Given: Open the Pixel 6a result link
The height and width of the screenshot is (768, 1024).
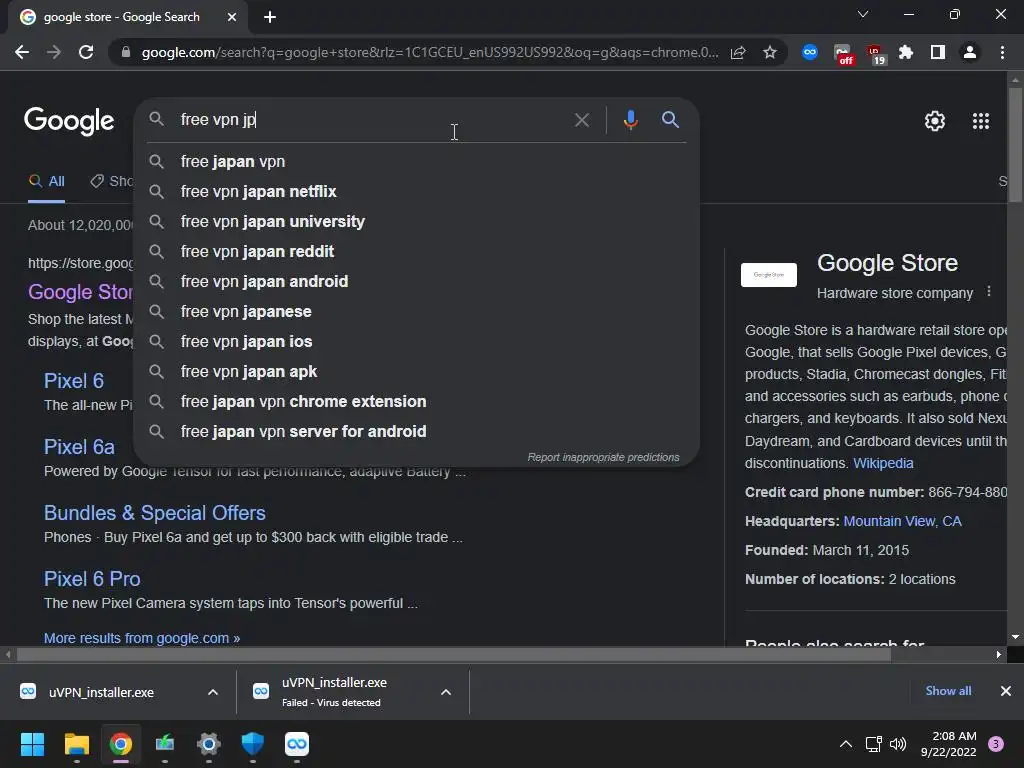Looking at the screenshot, I should (x=79, y=447).
